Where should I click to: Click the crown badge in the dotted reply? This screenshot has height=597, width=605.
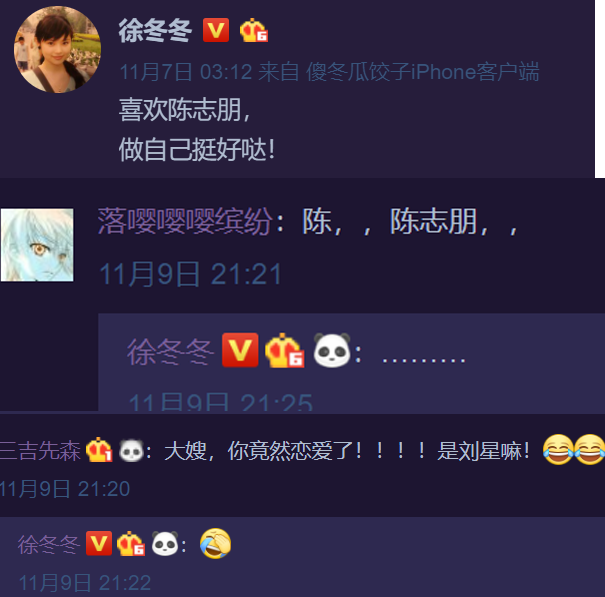[x=285, y=350]
